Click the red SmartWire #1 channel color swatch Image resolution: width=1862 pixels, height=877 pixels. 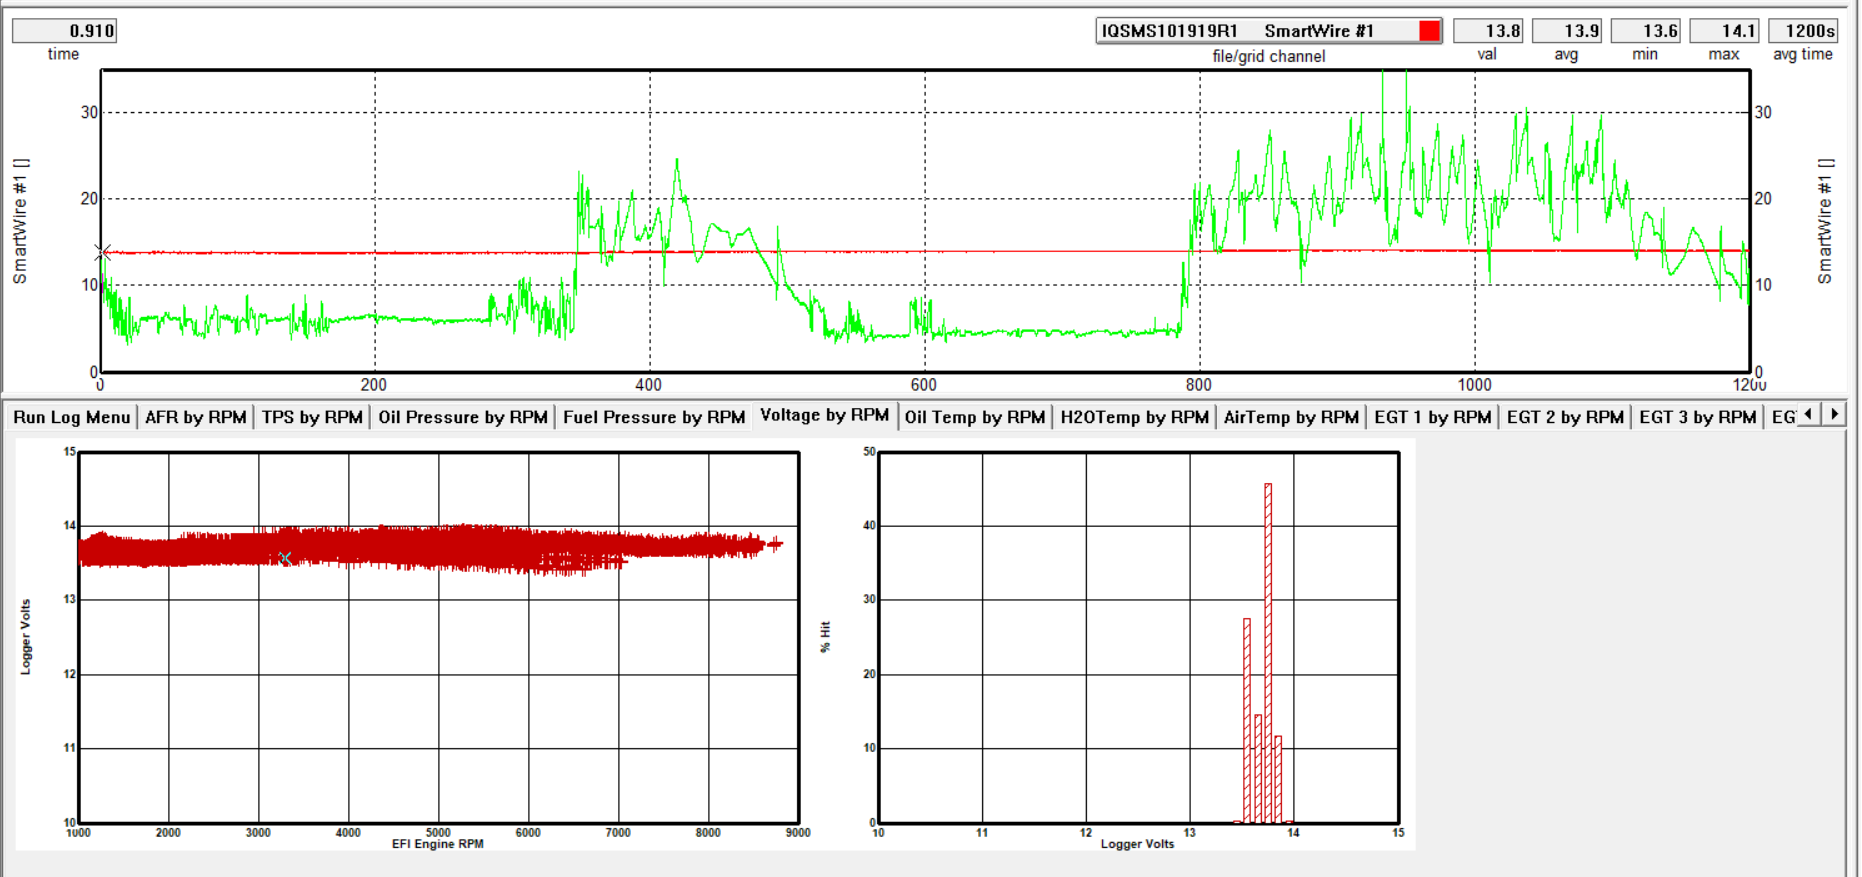[x=1430, y=31]
